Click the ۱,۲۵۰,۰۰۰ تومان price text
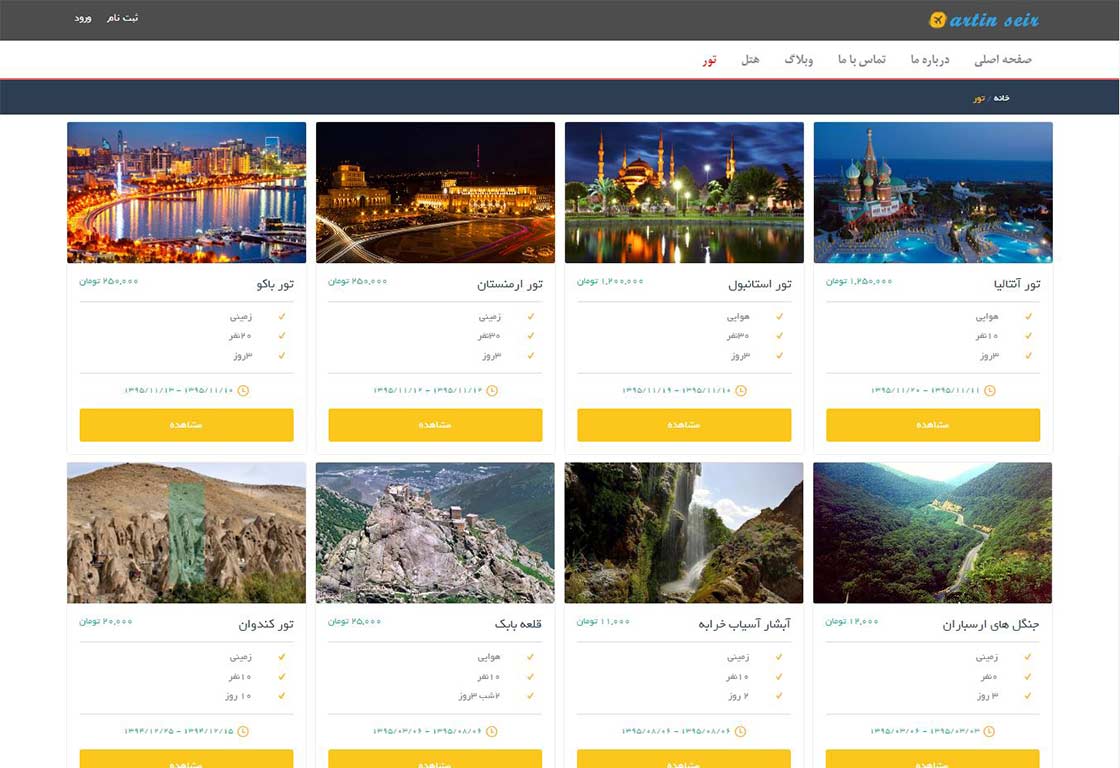This screenshot has width=1120, height=768. (x=859, y=281)
